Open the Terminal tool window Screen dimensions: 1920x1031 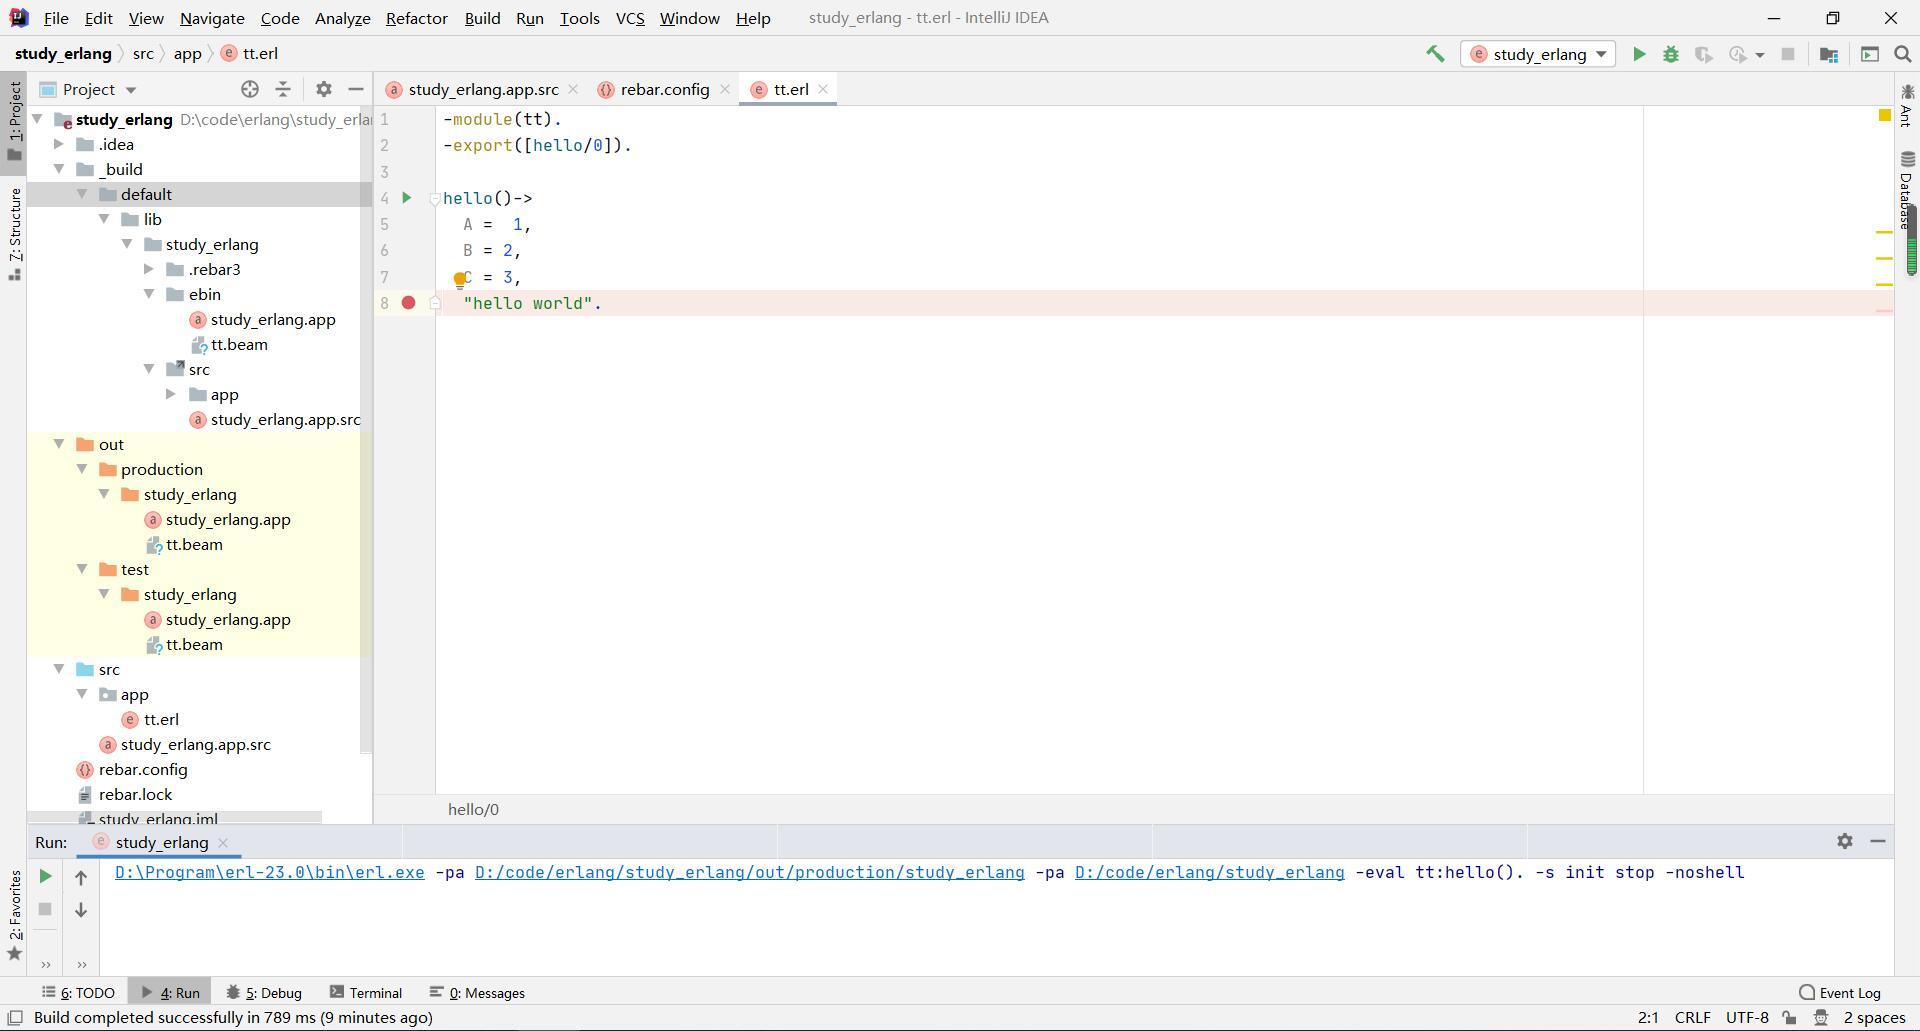pyautogui.click(x=366, y=993)
